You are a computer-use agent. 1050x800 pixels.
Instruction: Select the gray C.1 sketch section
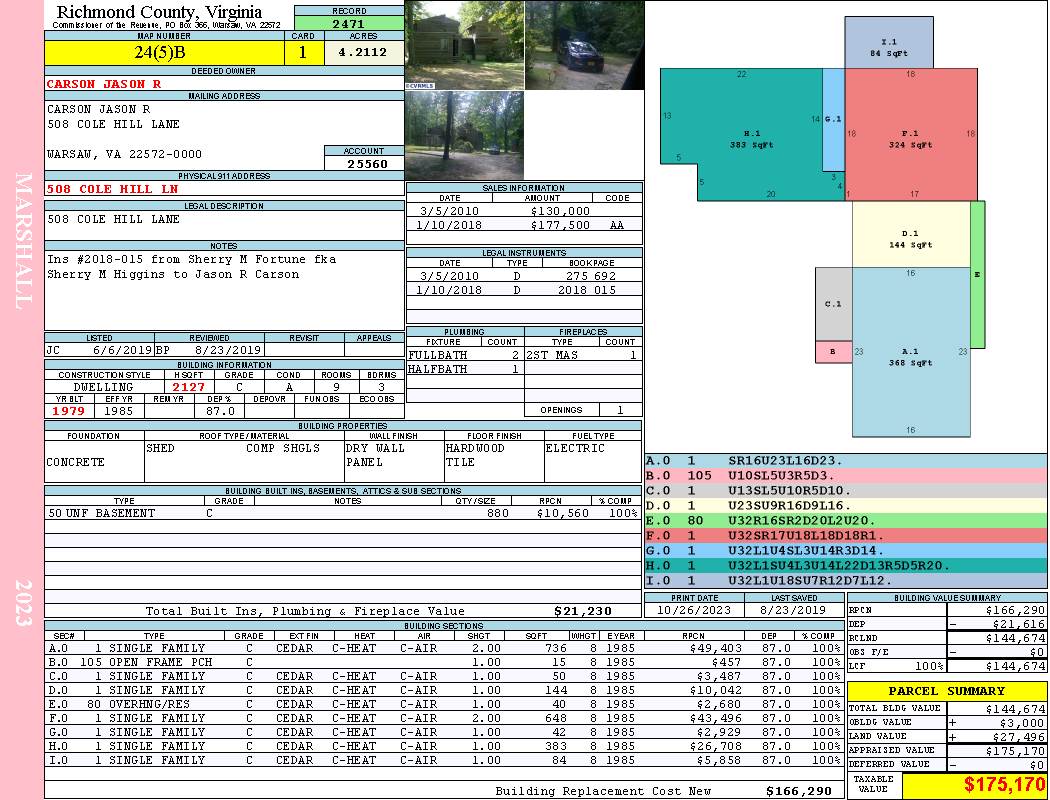click(833, 305)
